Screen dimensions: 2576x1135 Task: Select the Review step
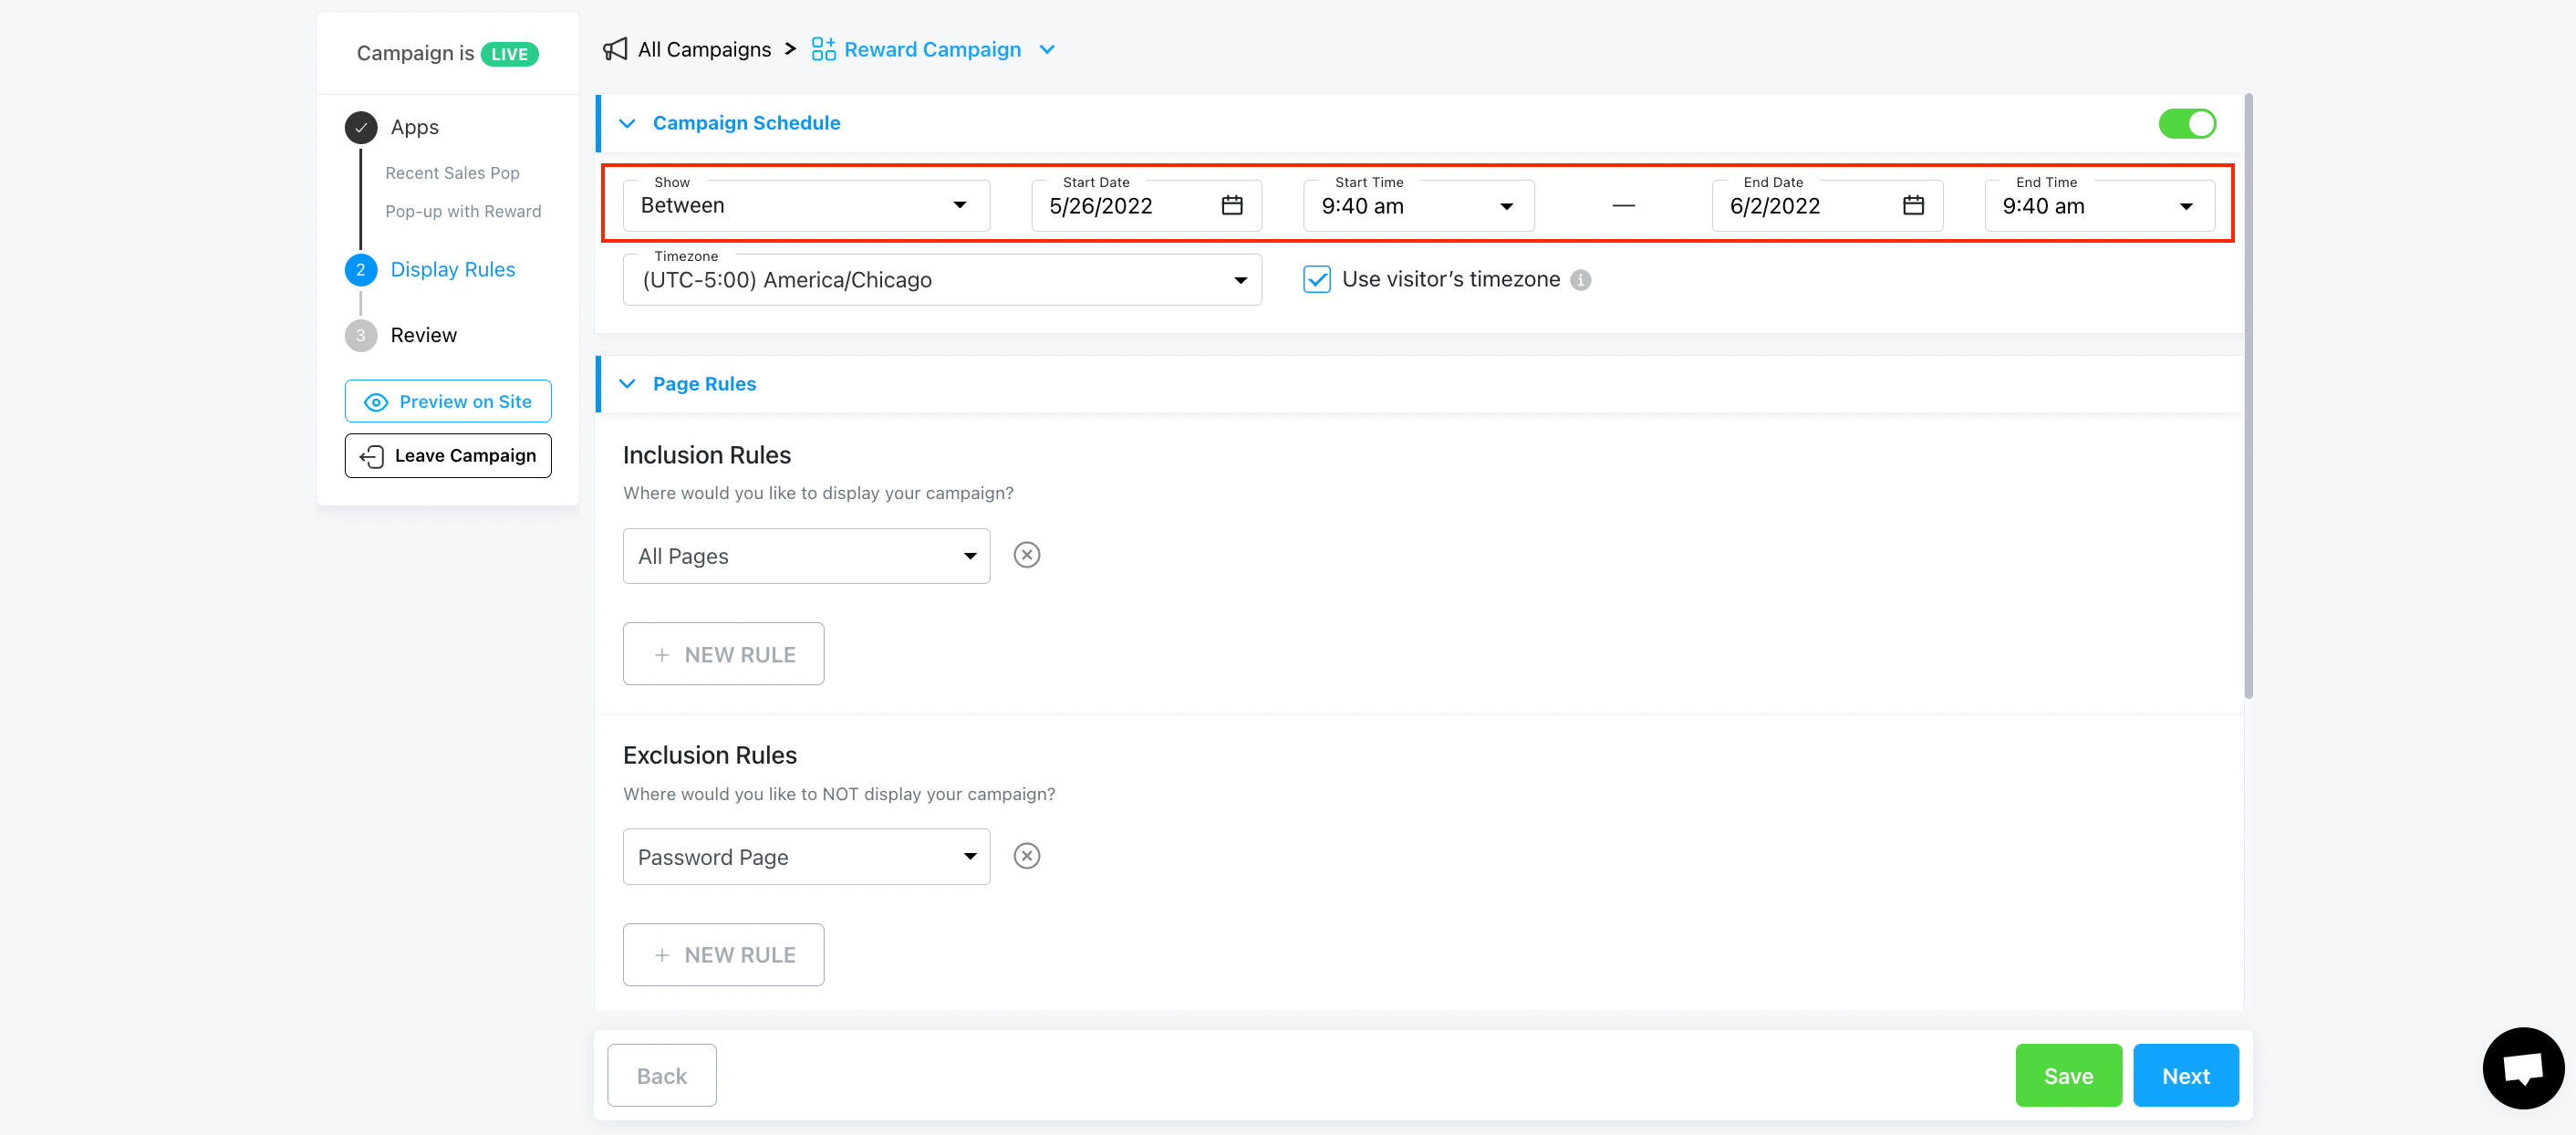point(423,335)
